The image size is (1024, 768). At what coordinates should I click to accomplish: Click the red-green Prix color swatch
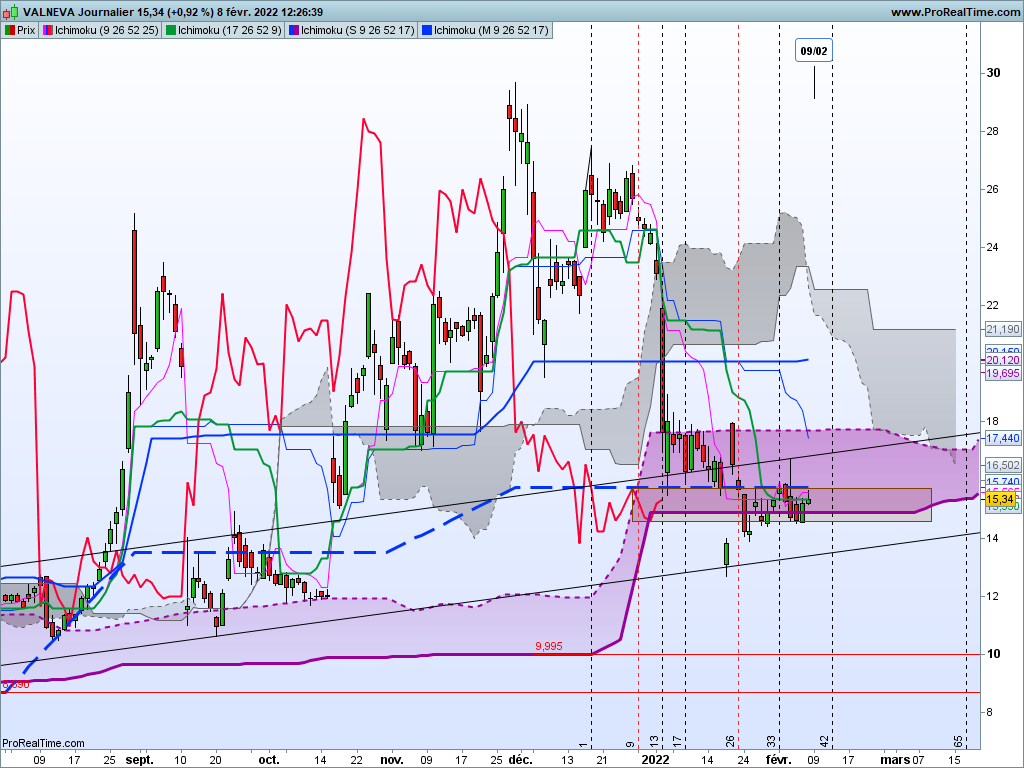10,30
